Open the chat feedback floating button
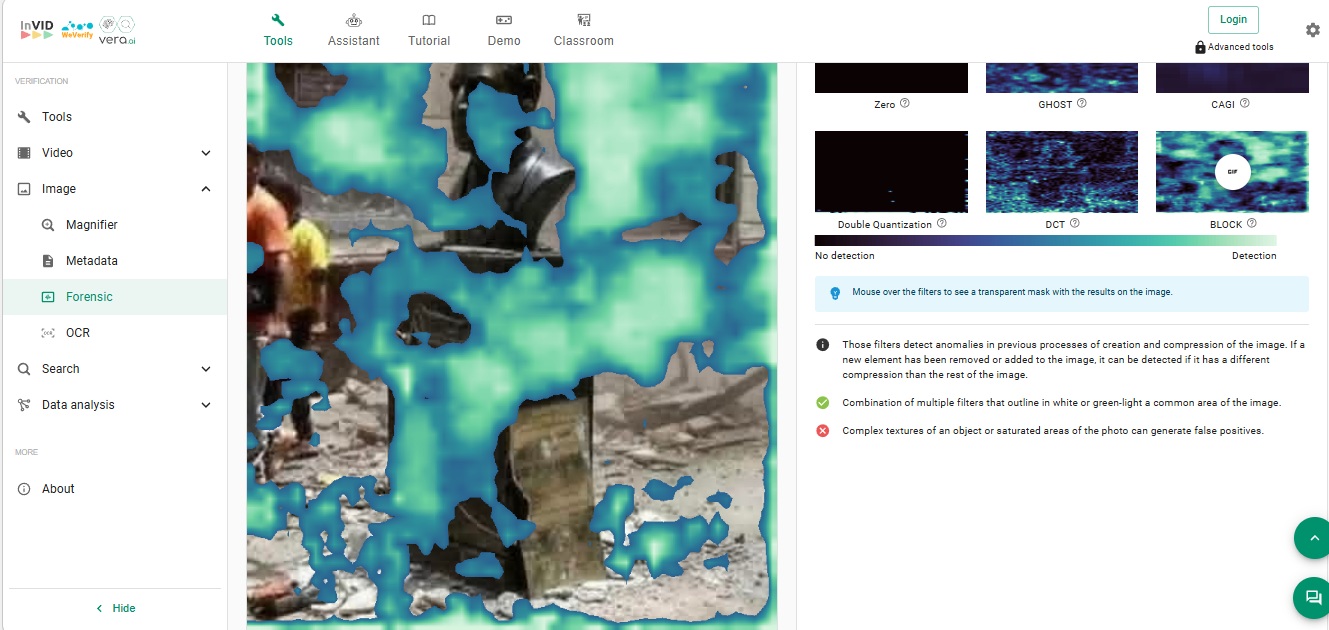 coord(1312,597)
